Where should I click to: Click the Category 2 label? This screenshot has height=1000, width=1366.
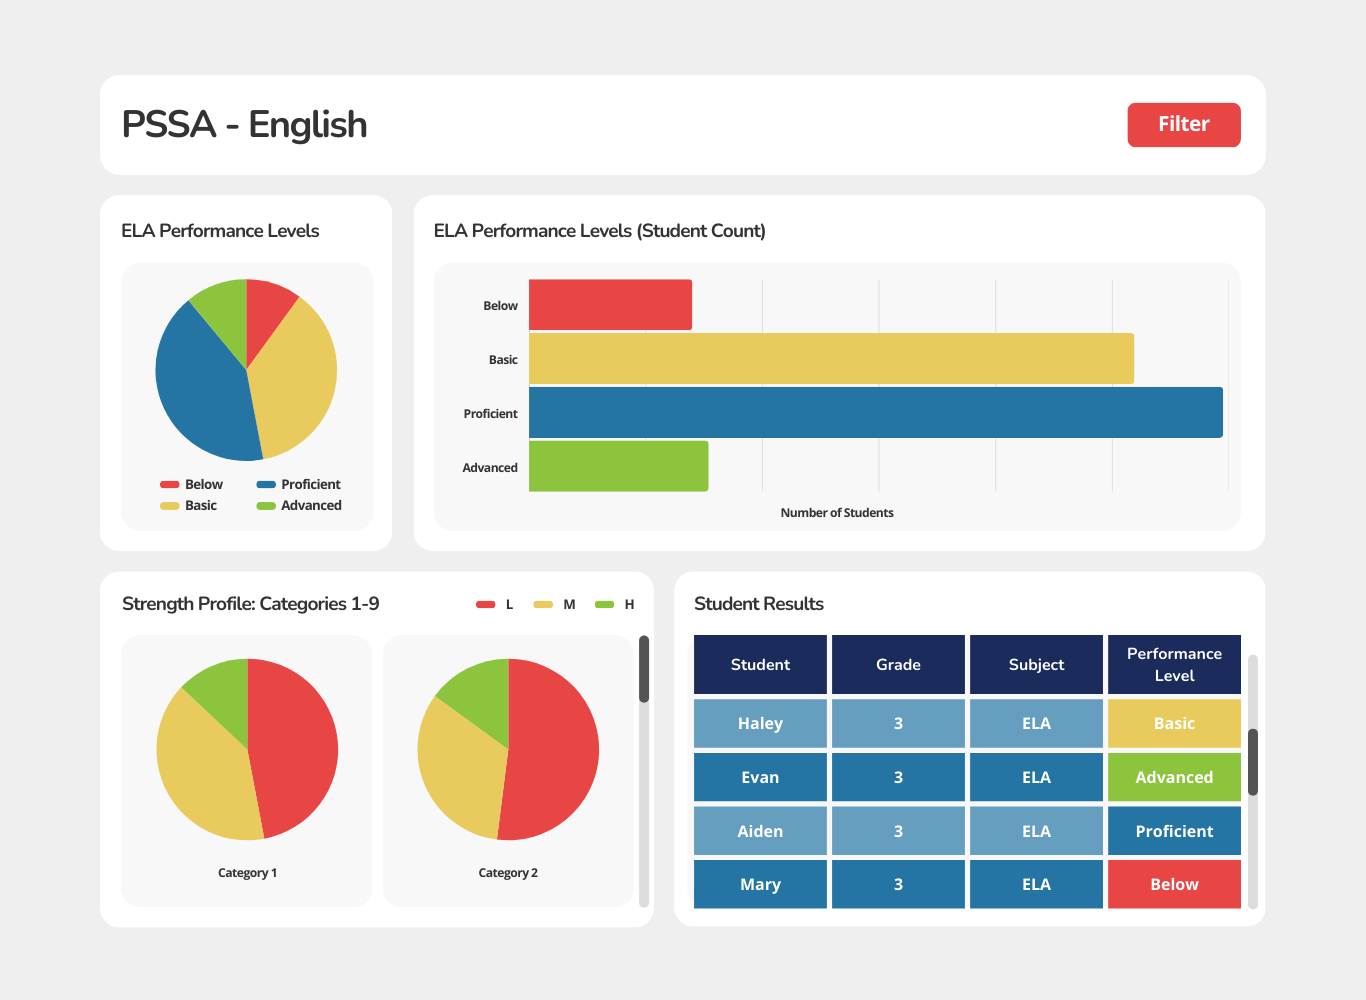pyautogui.click(x=508, y=873)
